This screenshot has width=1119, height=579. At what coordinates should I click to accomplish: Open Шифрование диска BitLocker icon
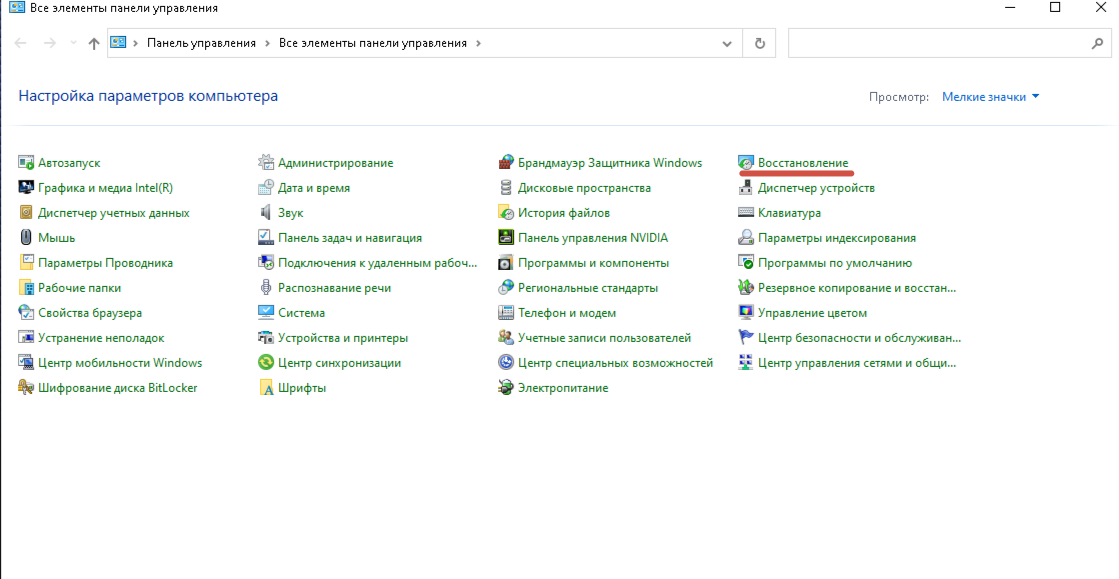pyautogui.click(x=26, y=388)
